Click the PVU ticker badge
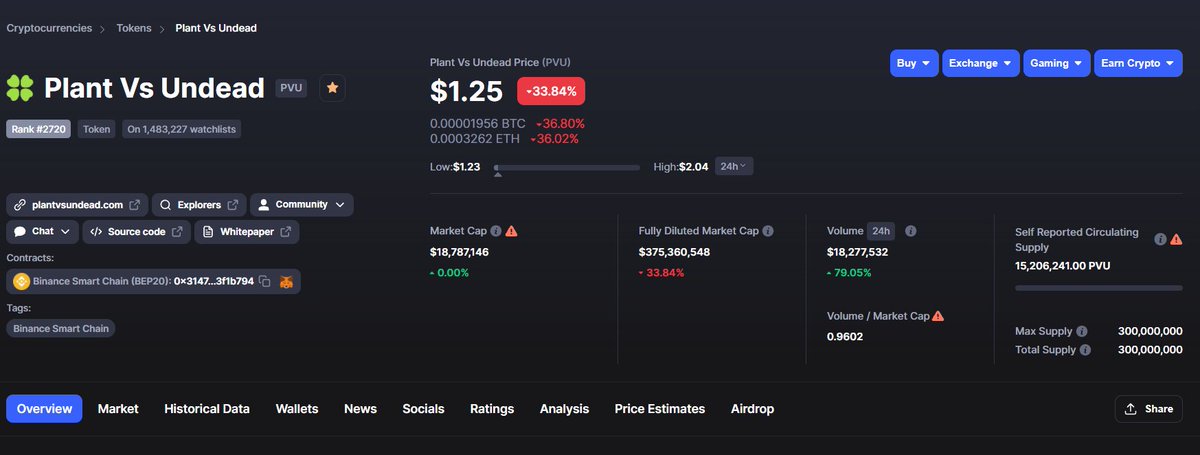The width and height of the screenshot is (1200, 455). 292,88
